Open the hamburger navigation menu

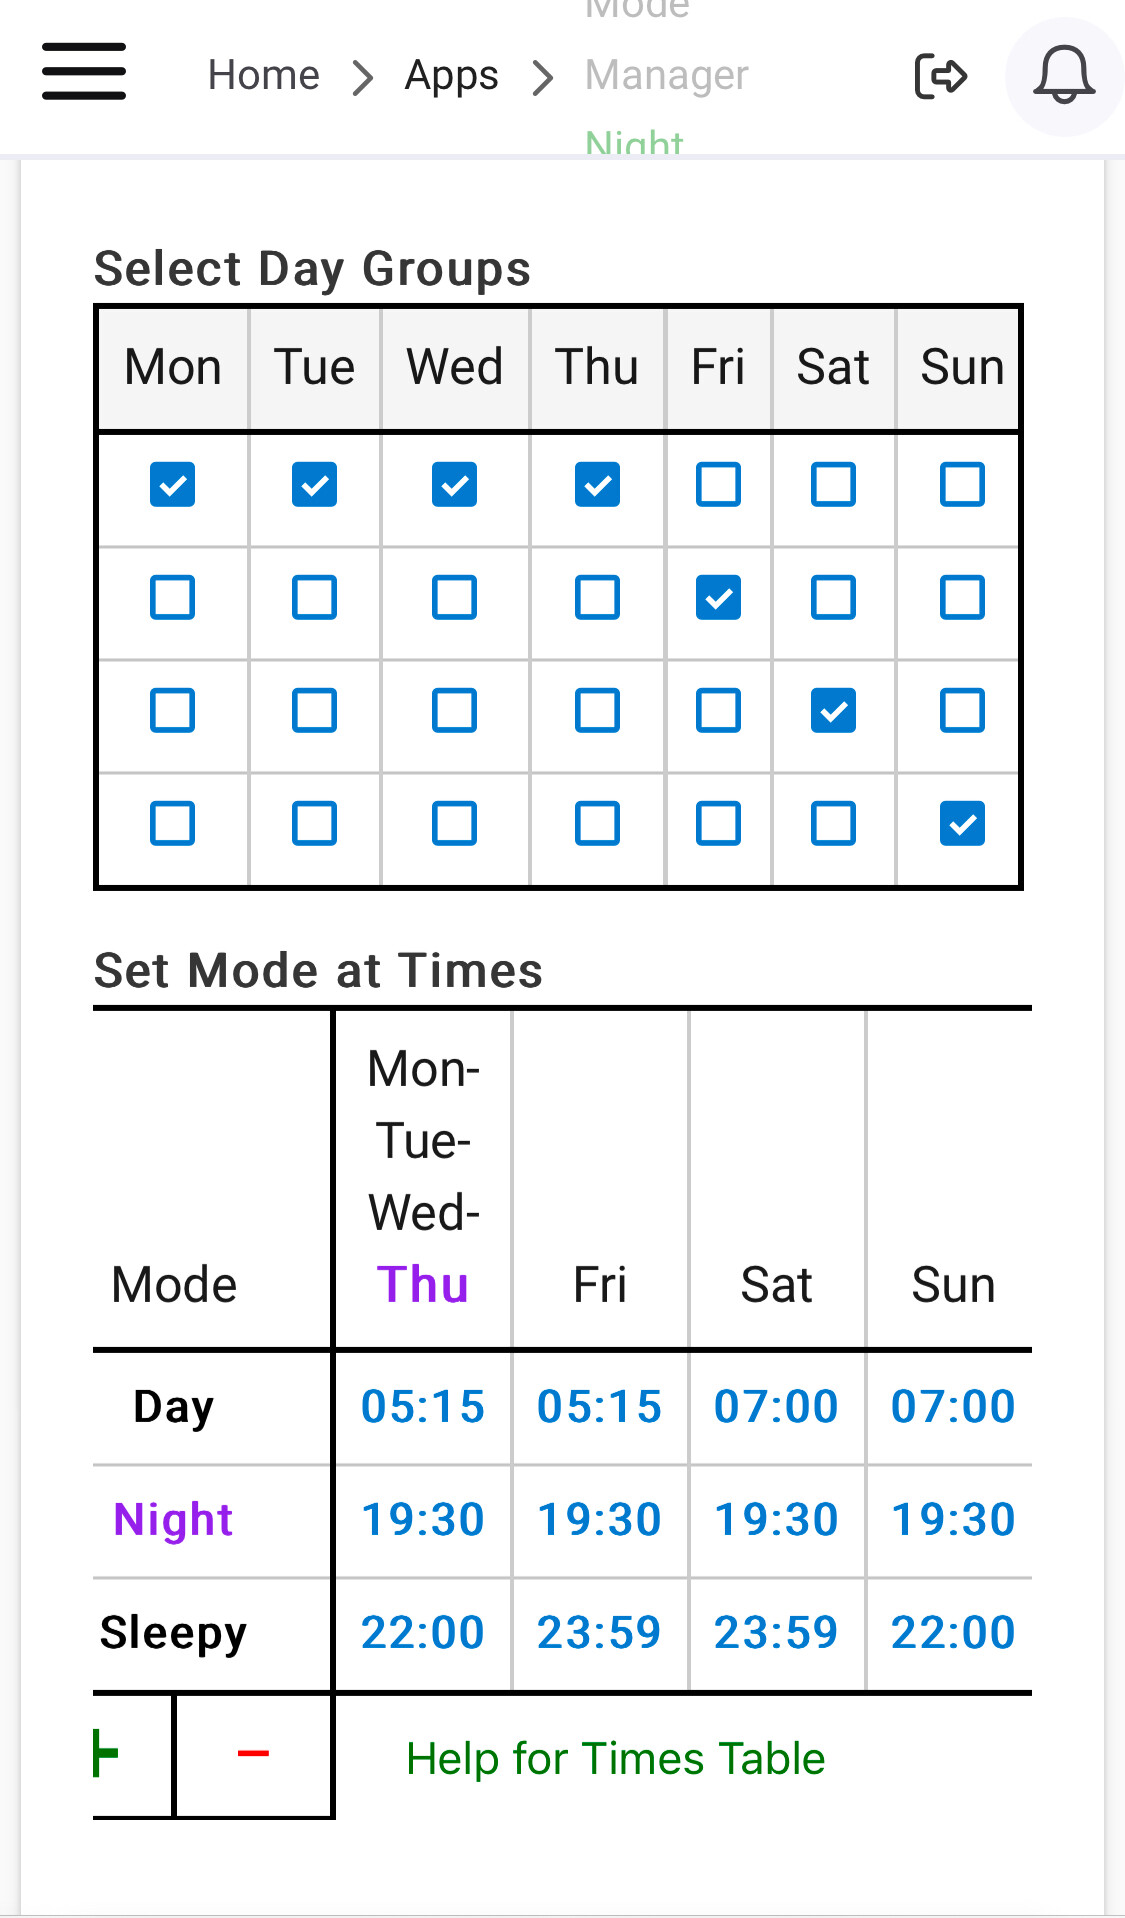[x=84, y=72]
